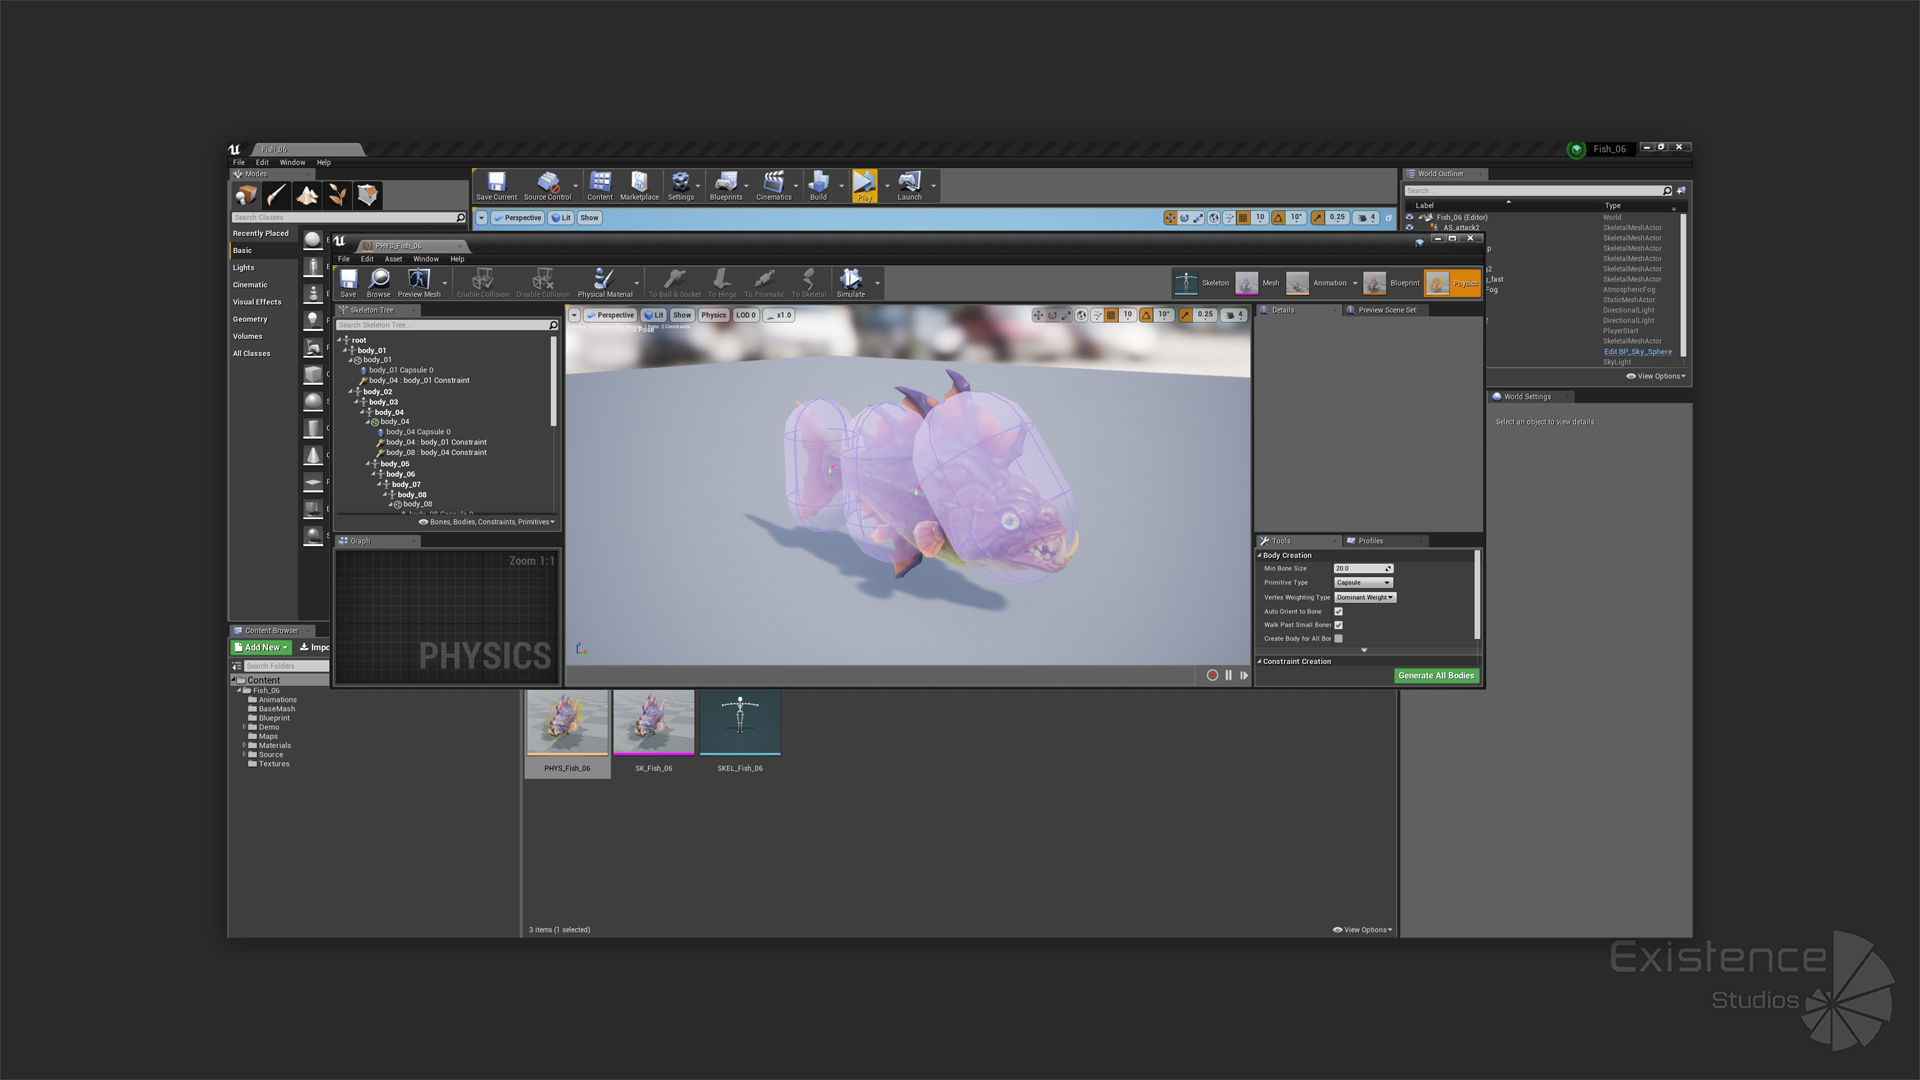Open Marketplace from main toolbar
Viewport: 1920px width, 1080px height.
(x=639, y=186)
